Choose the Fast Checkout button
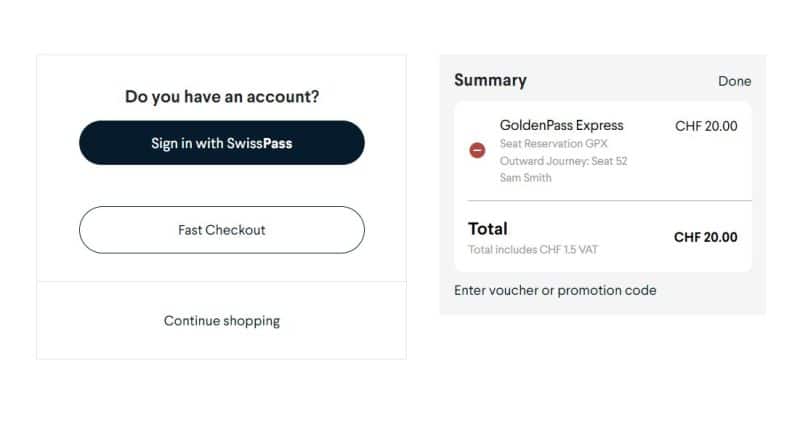This screenshot has width=800, height=443. pyautogui.click(x=221, y=230)
